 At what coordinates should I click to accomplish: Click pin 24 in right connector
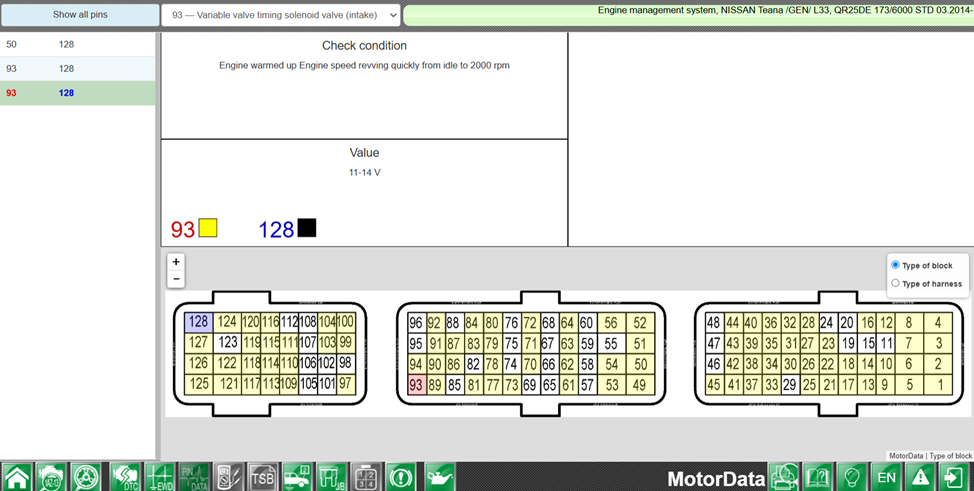tap(827, 323)
